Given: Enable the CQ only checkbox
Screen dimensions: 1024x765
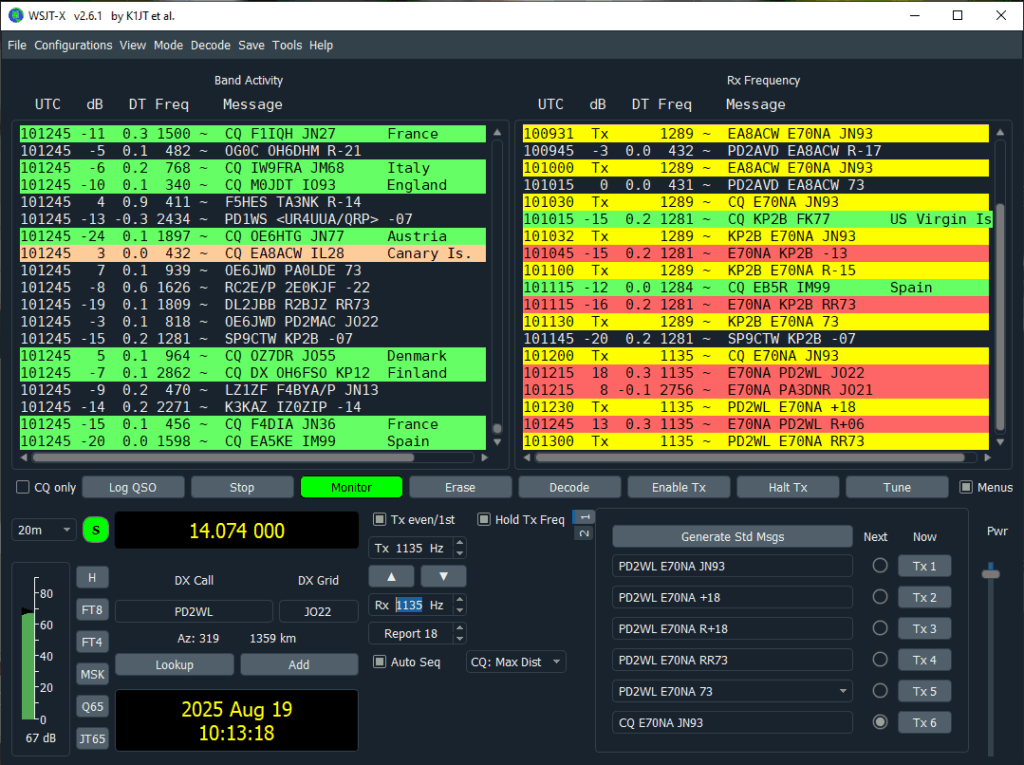Looking at the screenshot, I should (x=23, y=488).
